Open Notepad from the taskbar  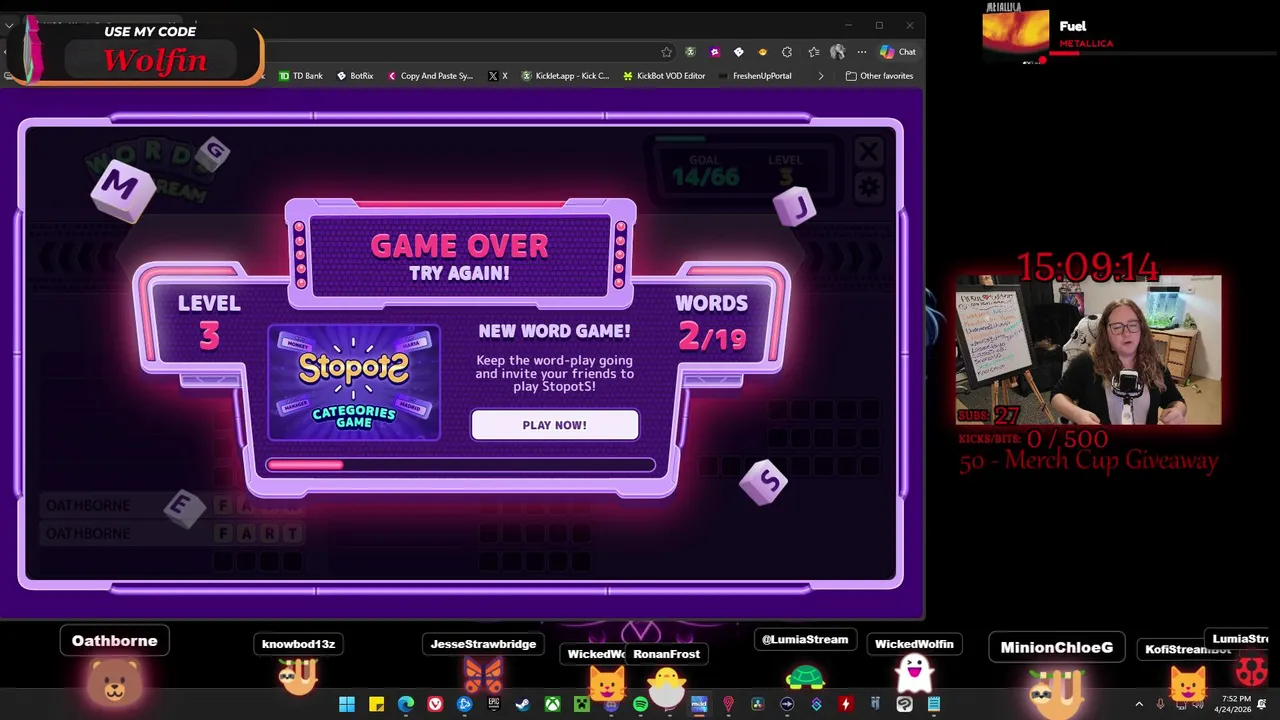click(x=933, y=705)
